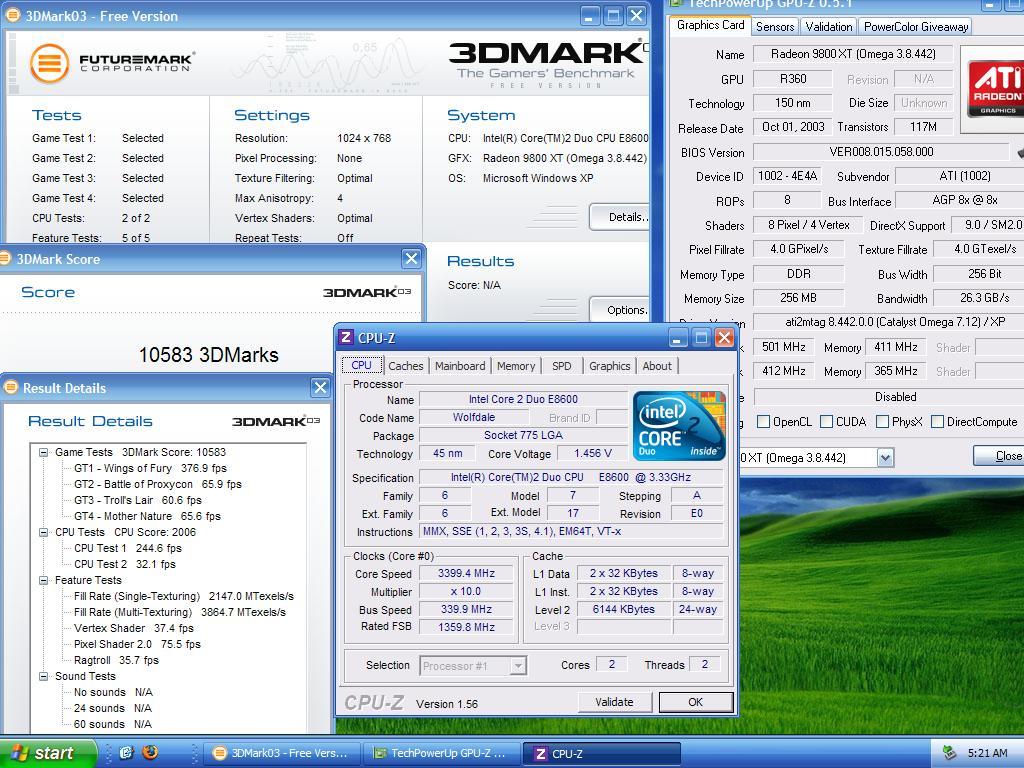Maximize the 3DMark03 main window
This screenshot has width=1024, height=768.
pyautogui.click(x=613, y=16)
